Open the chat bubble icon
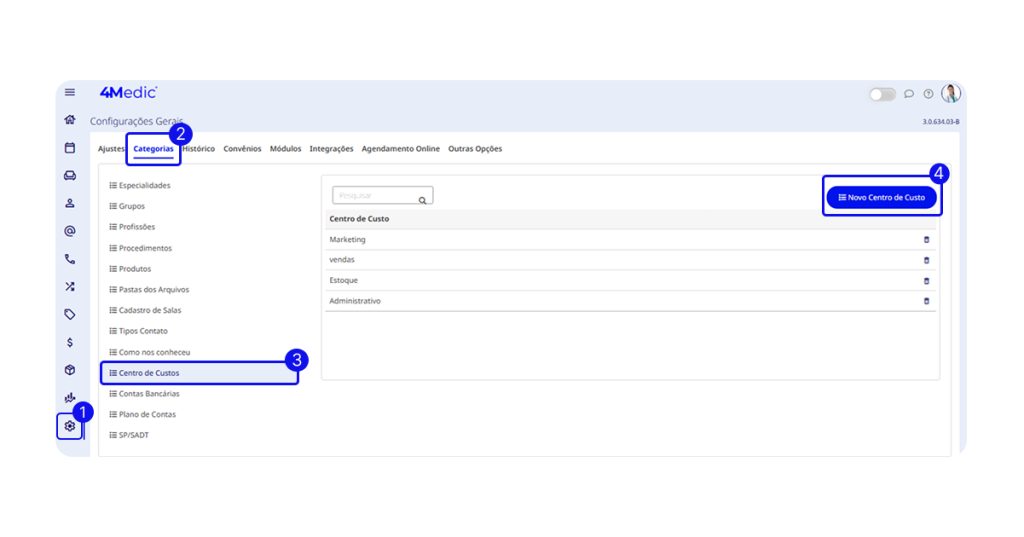The image size is (1024, 537). pyautogui.click(x=909, y=94)
